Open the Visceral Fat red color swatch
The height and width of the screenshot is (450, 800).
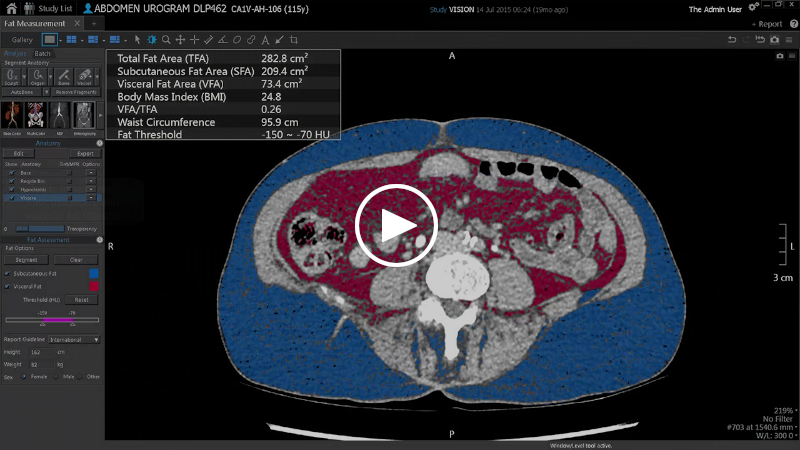point(94,286)
